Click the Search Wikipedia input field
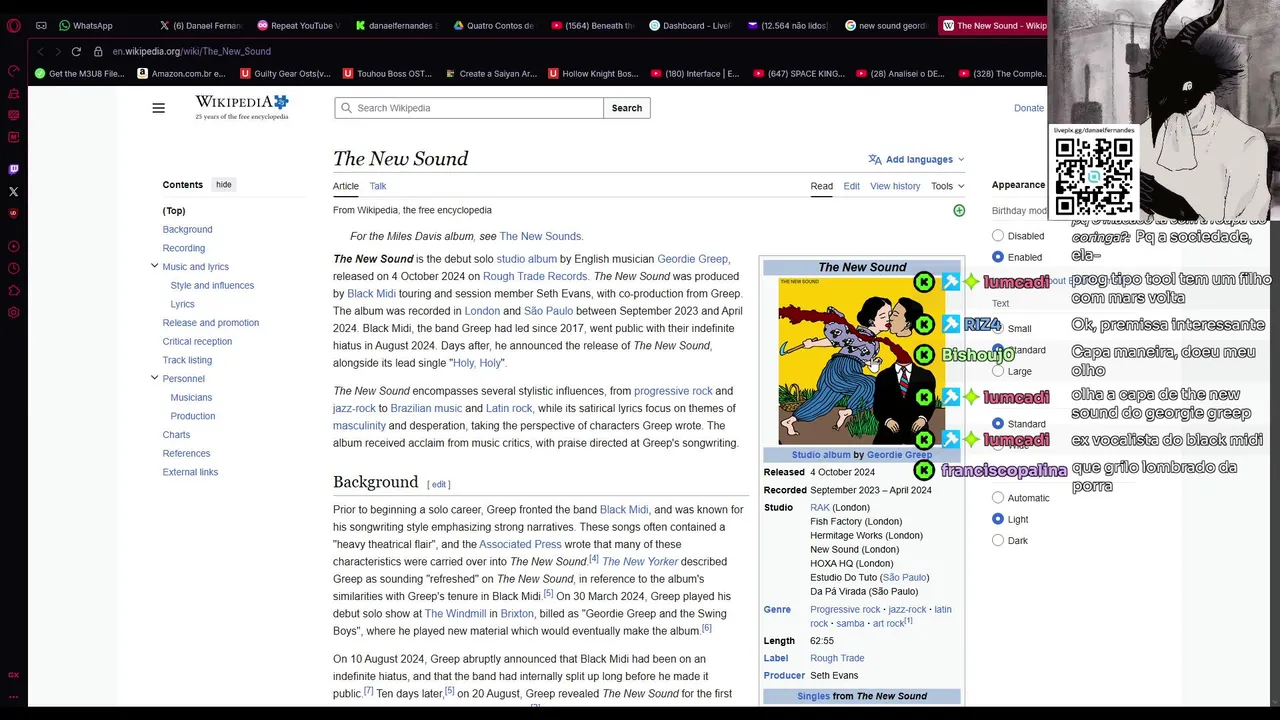The image size is (1280, 720). tap(469, 108)
